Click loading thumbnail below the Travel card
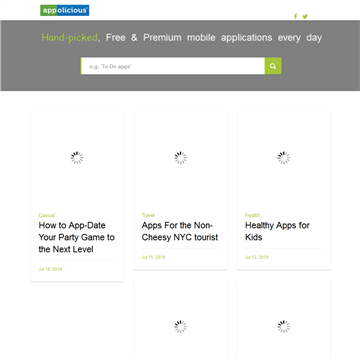 coord(181,326)
